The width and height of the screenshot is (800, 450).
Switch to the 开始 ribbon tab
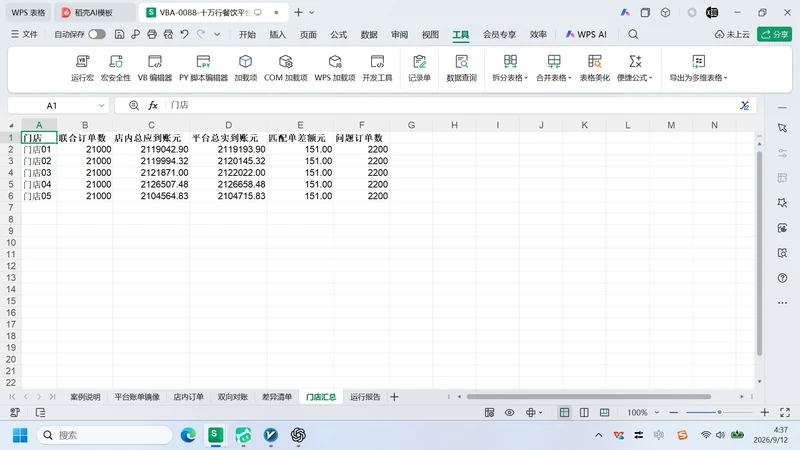247,34
